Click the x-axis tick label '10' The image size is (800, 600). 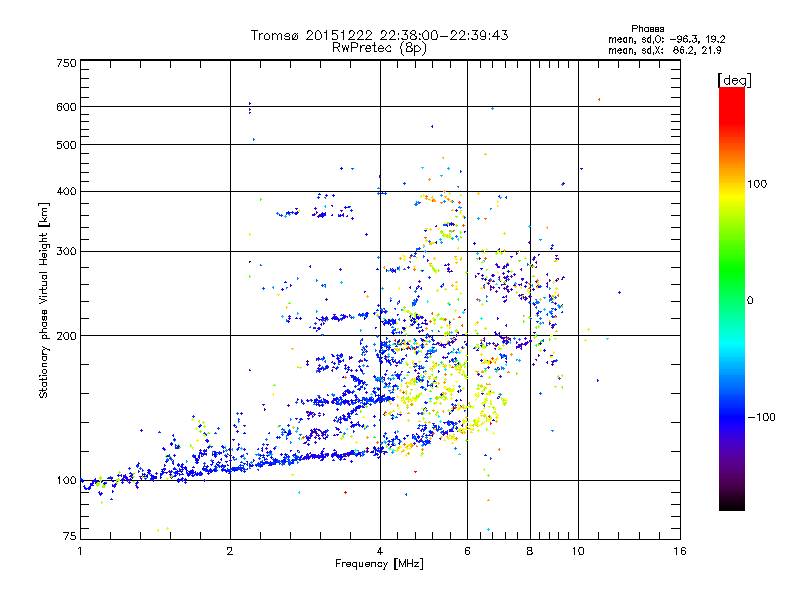point(578,551)
